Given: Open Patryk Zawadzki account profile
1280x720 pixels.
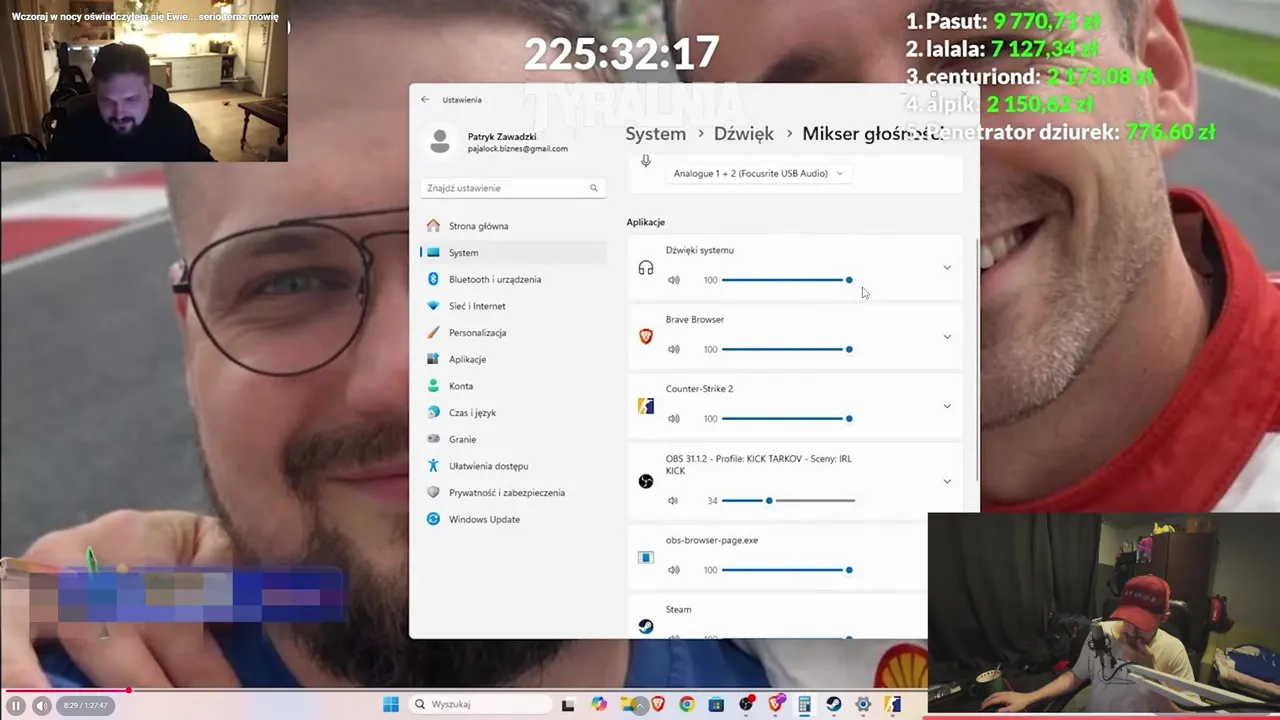Looking at the screenshot, I should (x=497, y=141).
